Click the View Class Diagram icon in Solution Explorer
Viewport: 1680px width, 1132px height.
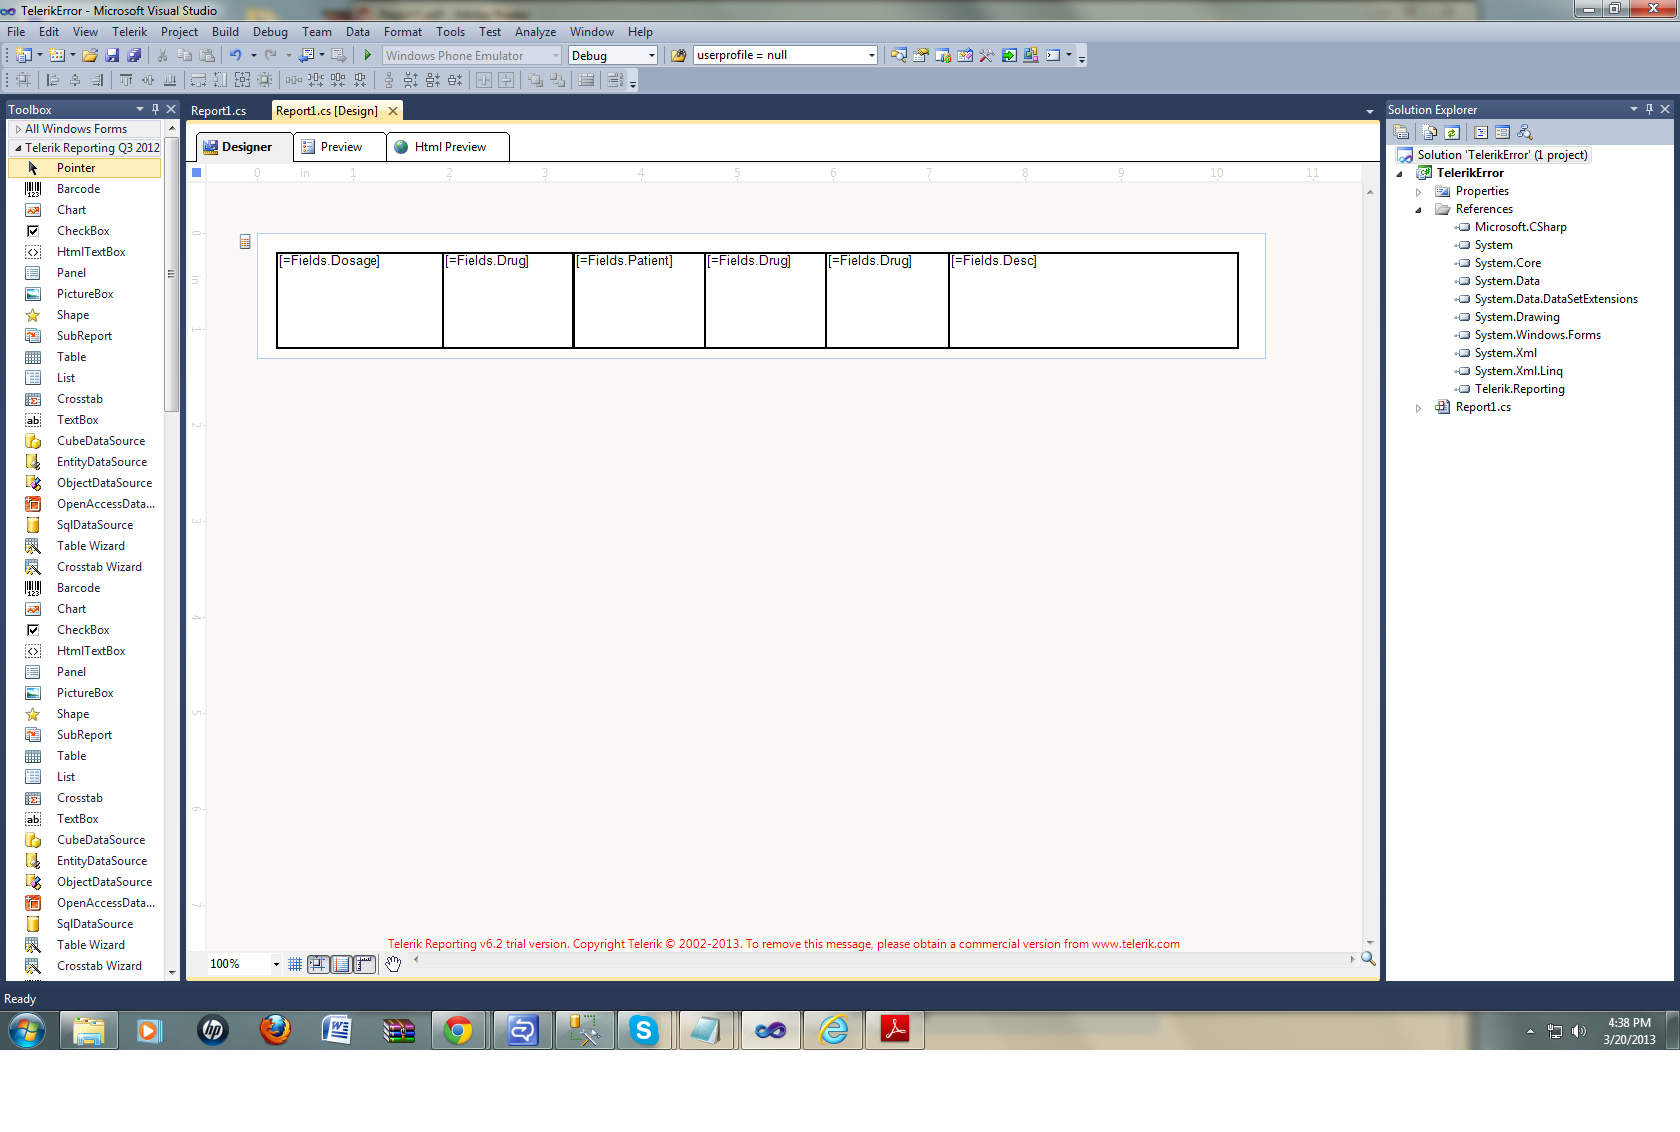coord(1525,132)
